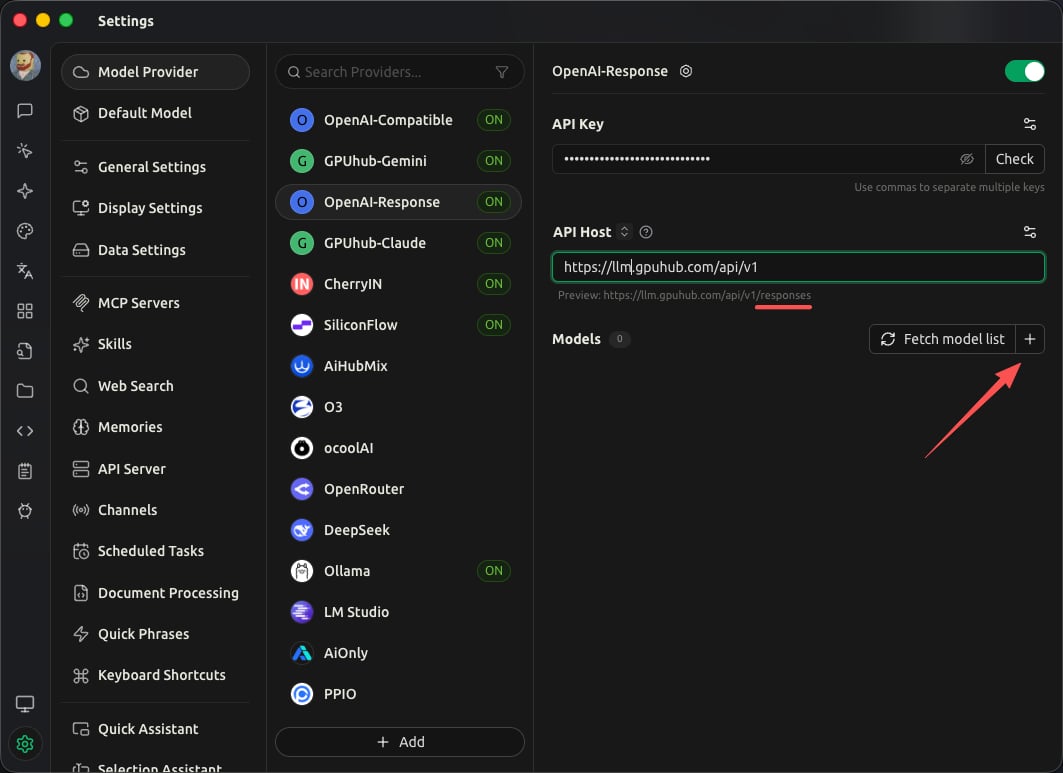Click the monitor theme icon in sidebar

click(x=25, y=704)
